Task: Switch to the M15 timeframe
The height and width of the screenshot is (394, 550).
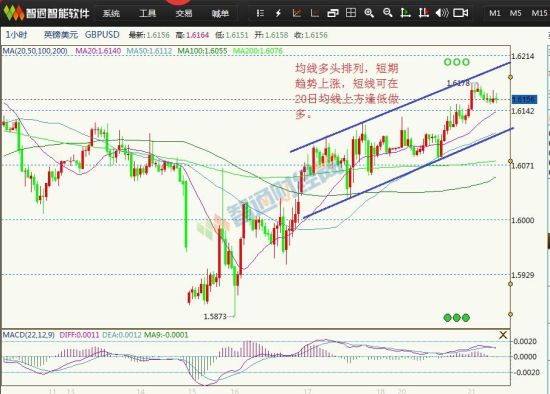Action: click(539, 13)
